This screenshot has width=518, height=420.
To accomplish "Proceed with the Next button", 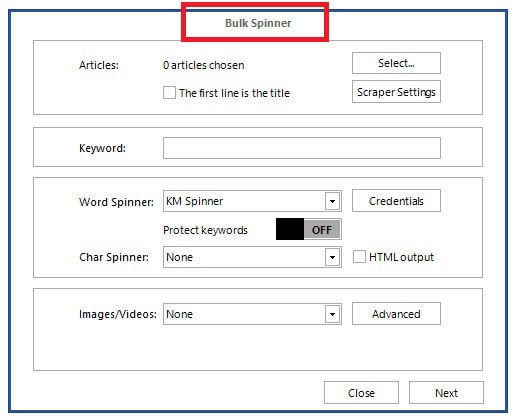I will click(446, 393).
